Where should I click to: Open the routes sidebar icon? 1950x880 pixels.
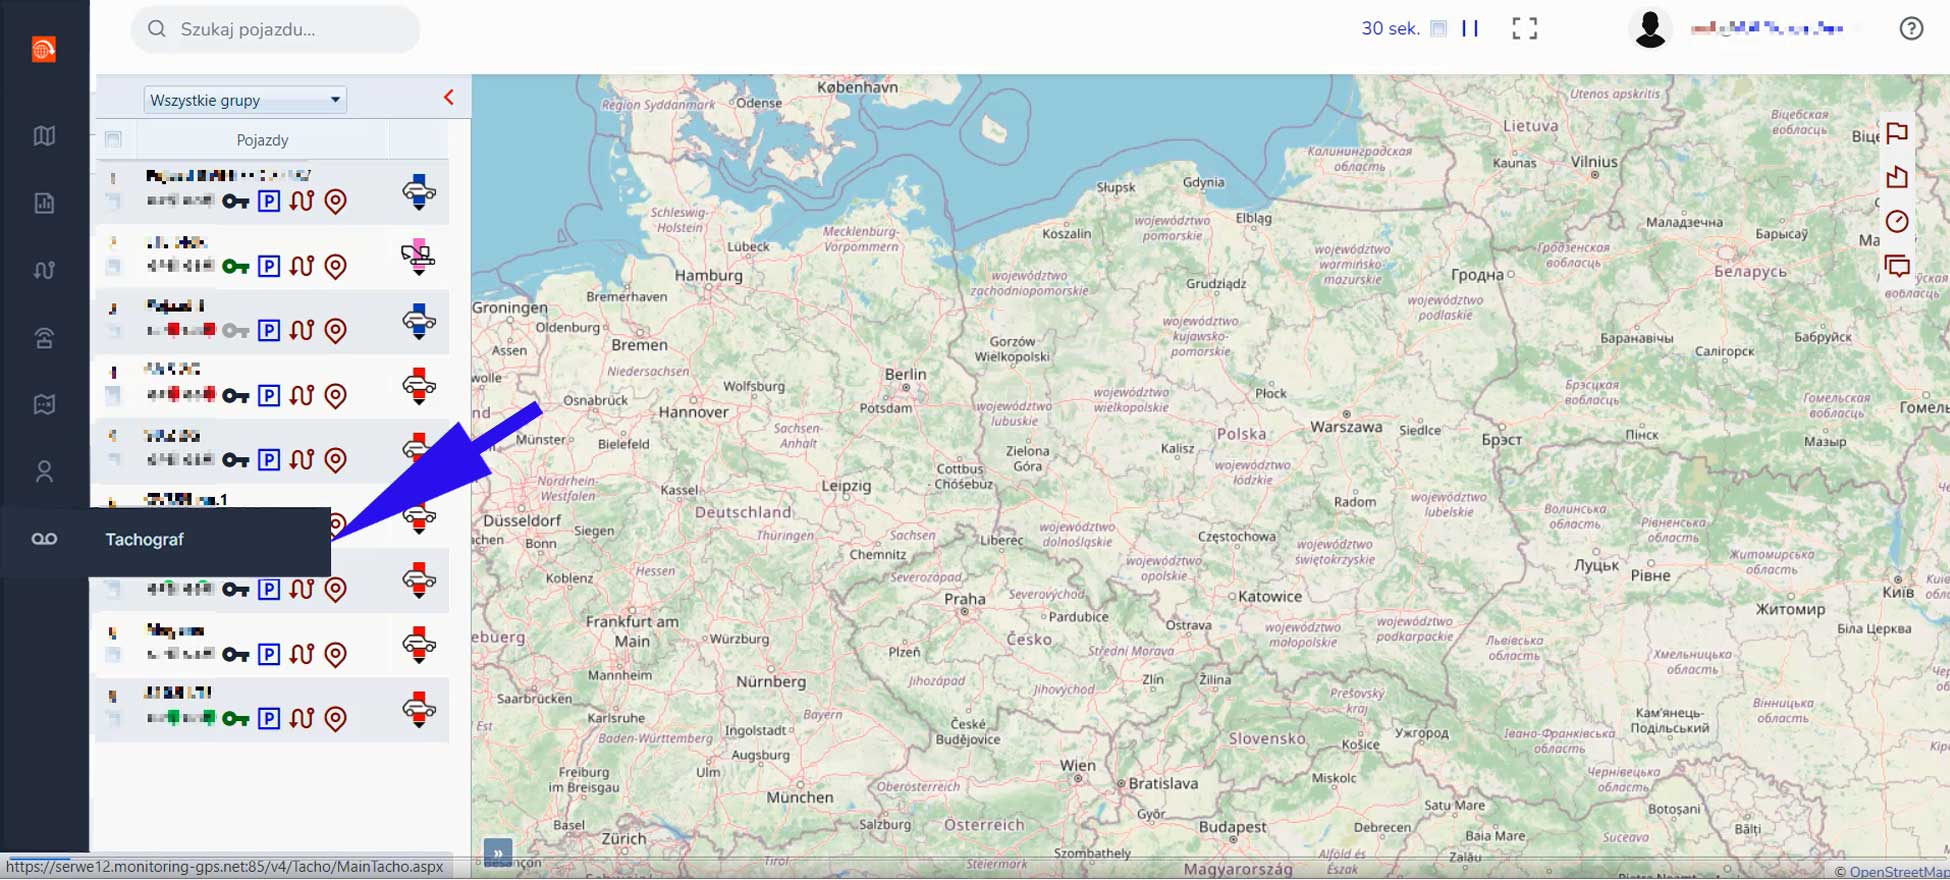coord(44,270)
